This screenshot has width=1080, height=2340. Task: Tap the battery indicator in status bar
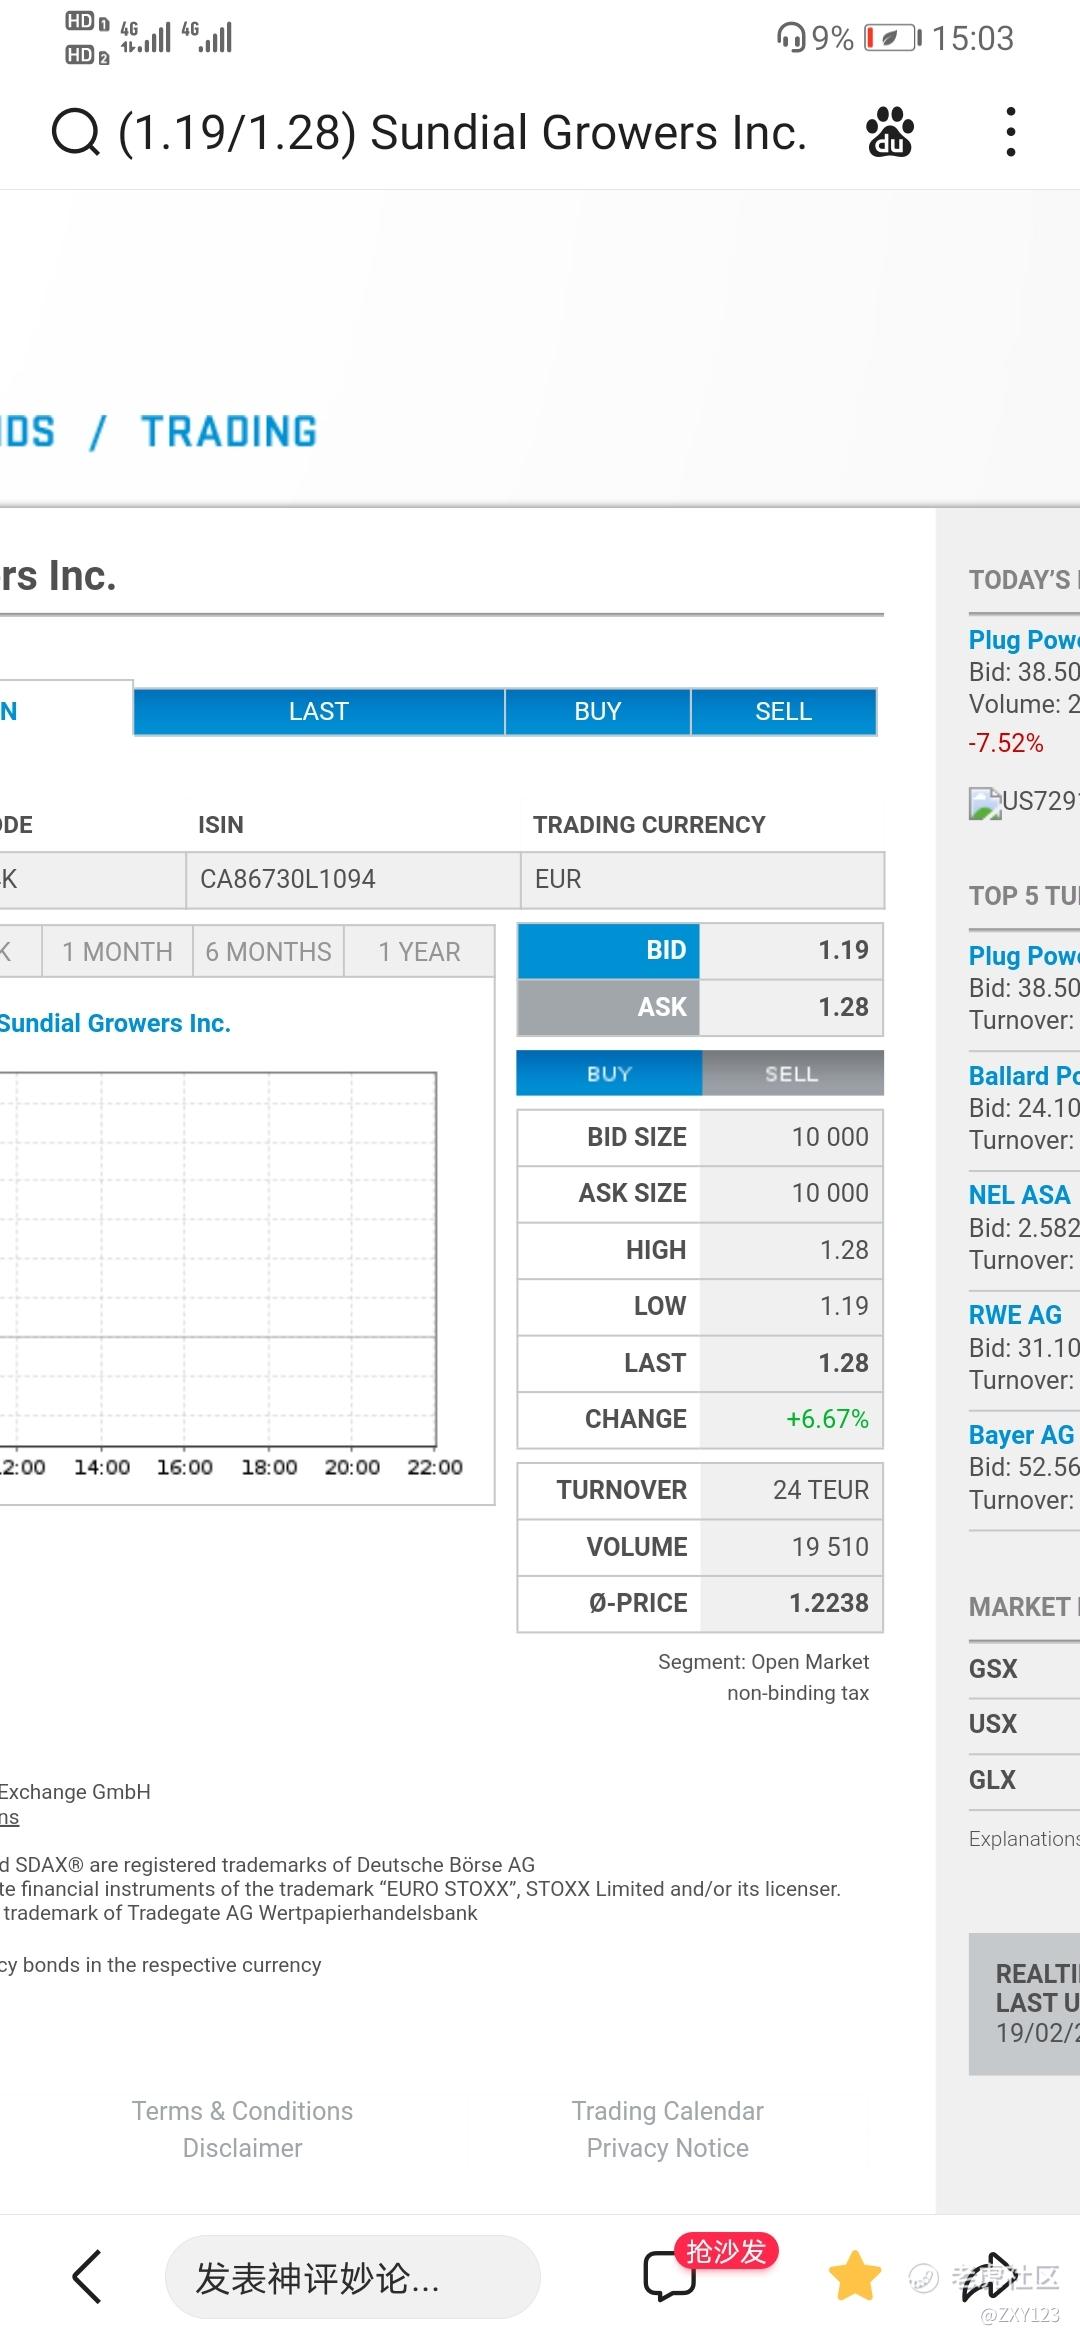coord(893,38)
